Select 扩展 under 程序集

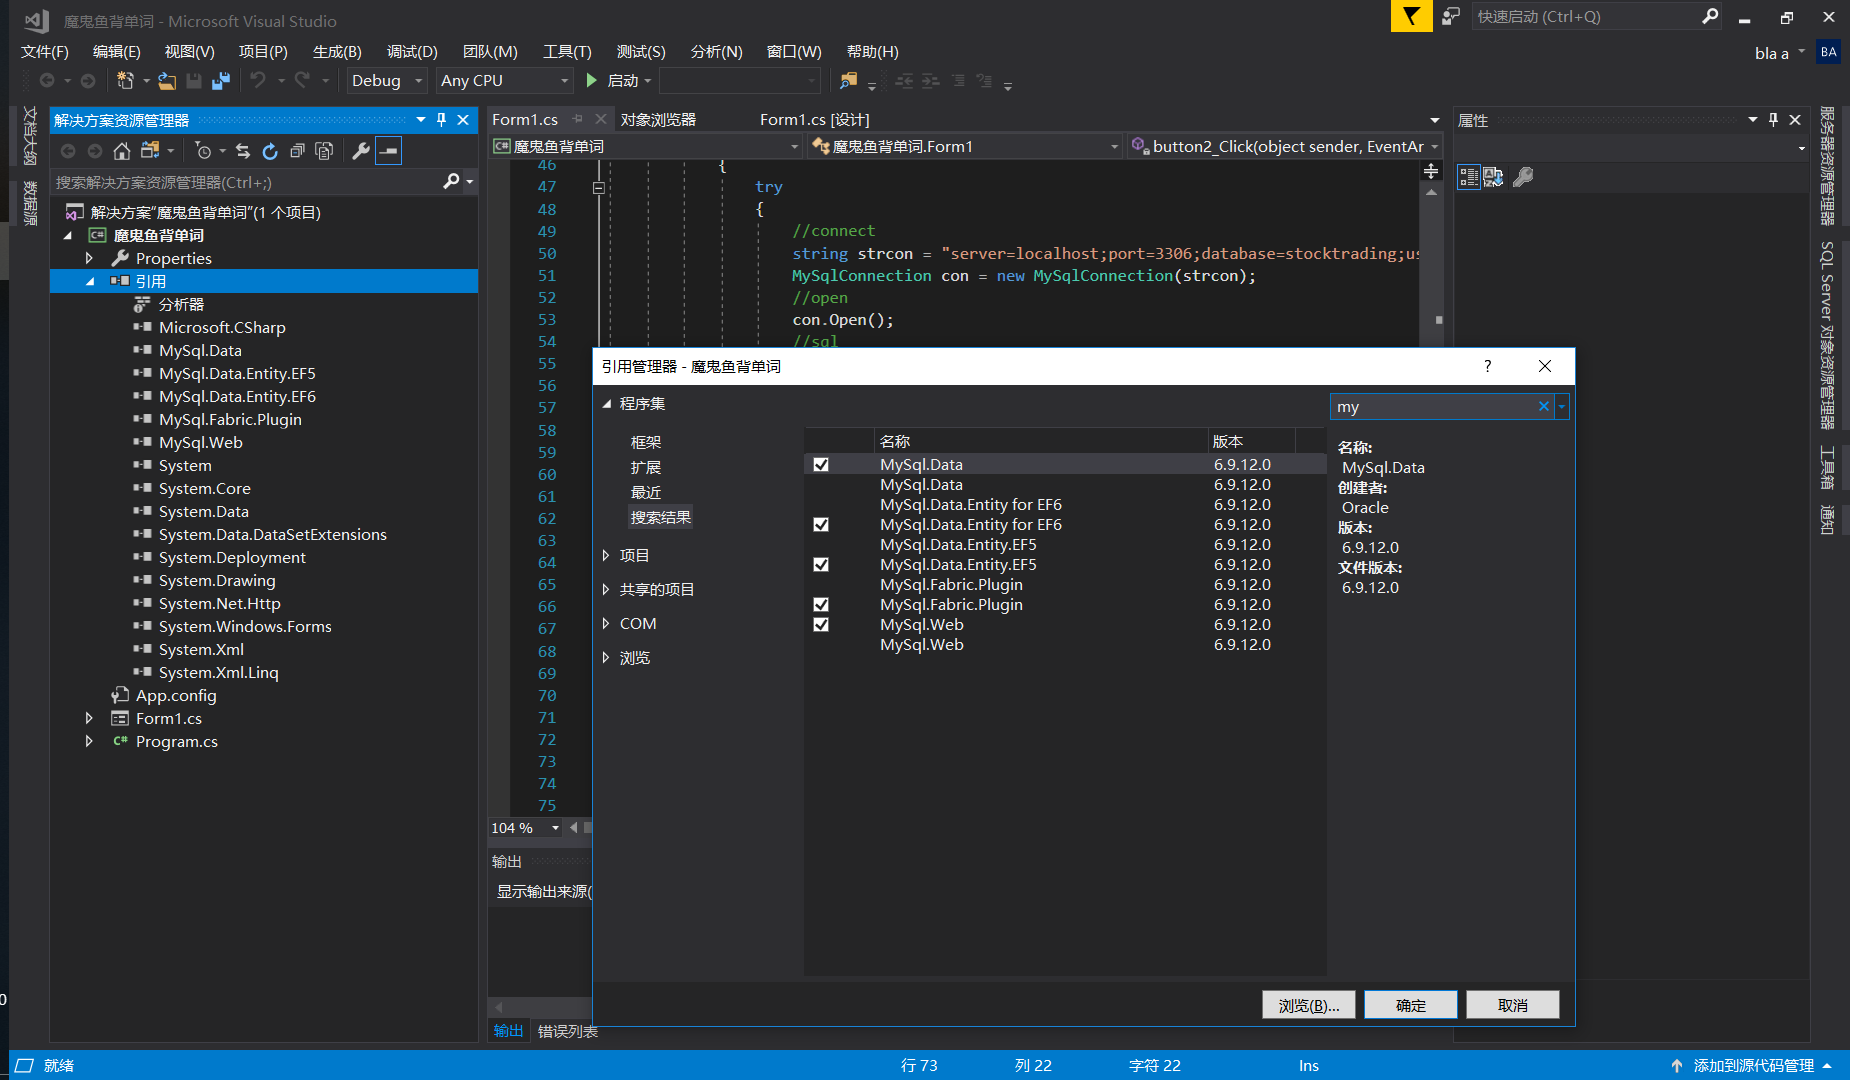[x=646, y=467]
